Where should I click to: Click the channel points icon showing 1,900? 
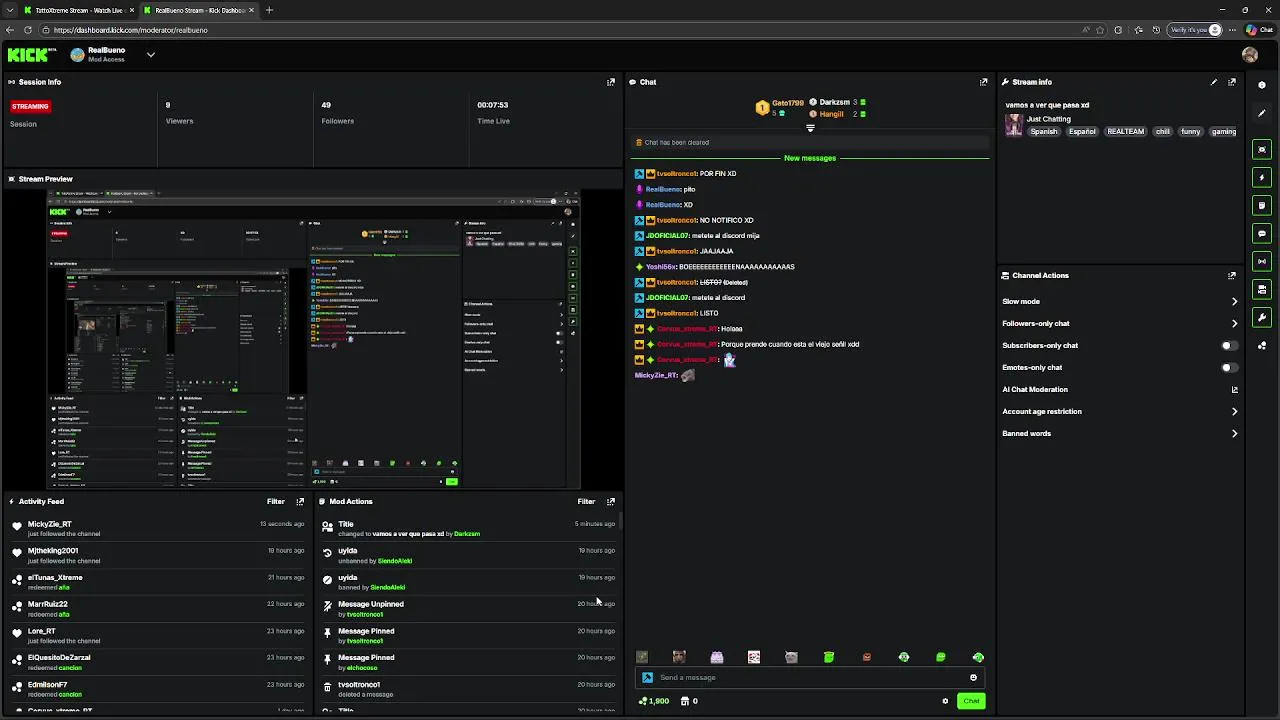tap(654, 701)
